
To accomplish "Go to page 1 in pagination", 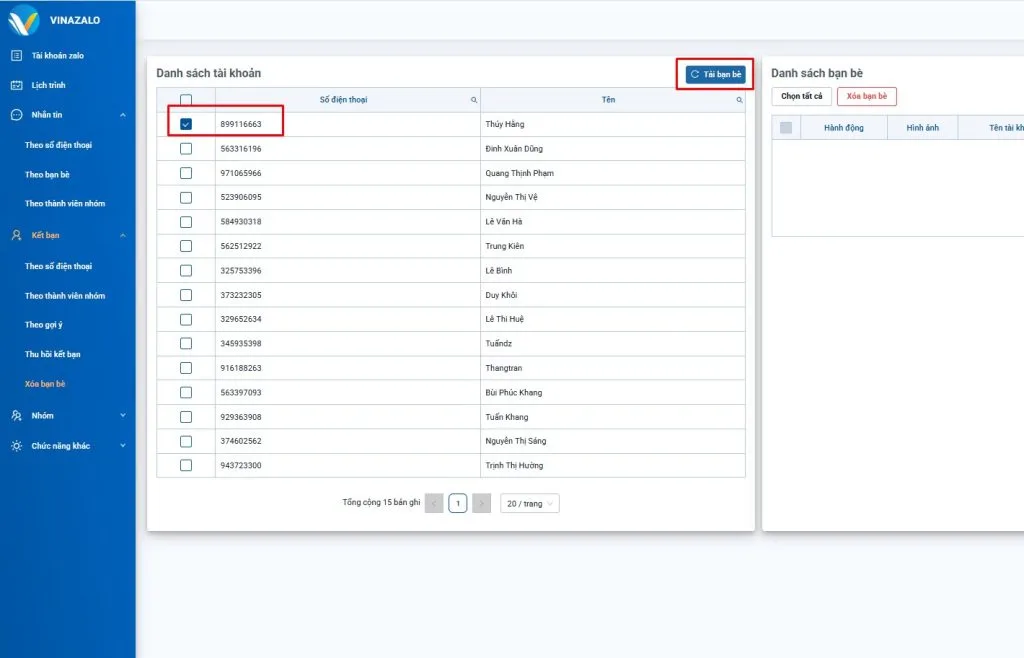I will click(x=457, y=504).
